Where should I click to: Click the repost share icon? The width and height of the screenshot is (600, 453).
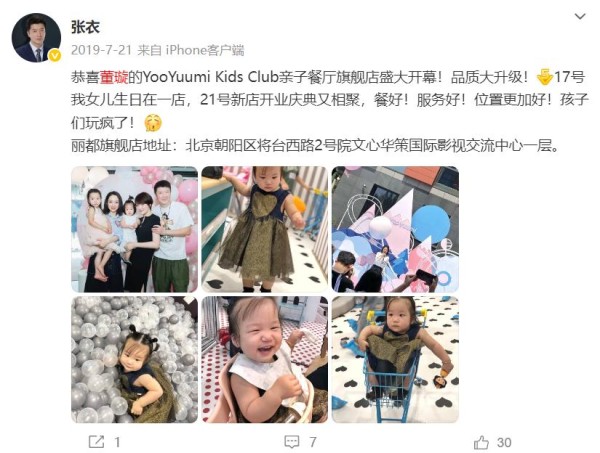[x=96, y=442]
